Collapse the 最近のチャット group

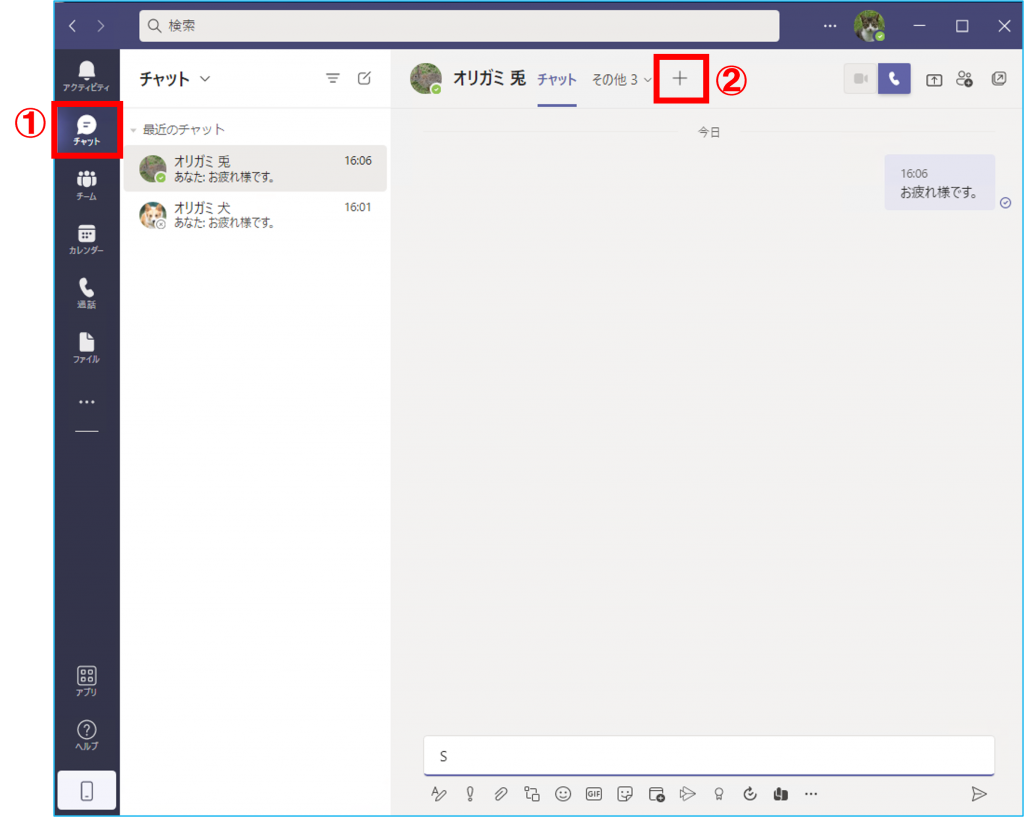133,130
